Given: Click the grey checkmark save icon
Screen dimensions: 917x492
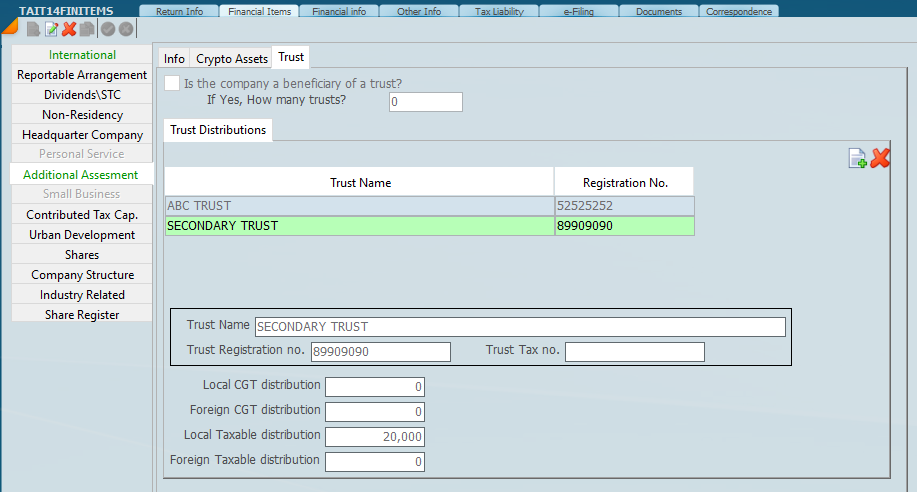Looking at the screenshot, I should pos(108,29).
